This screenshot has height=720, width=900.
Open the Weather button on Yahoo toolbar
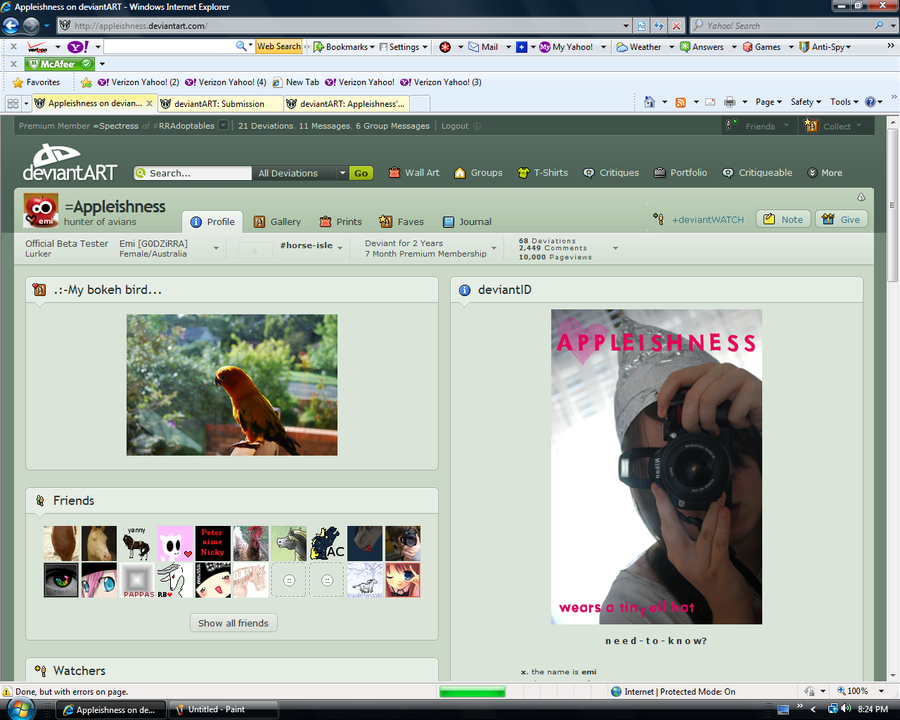tap(639, 47)
